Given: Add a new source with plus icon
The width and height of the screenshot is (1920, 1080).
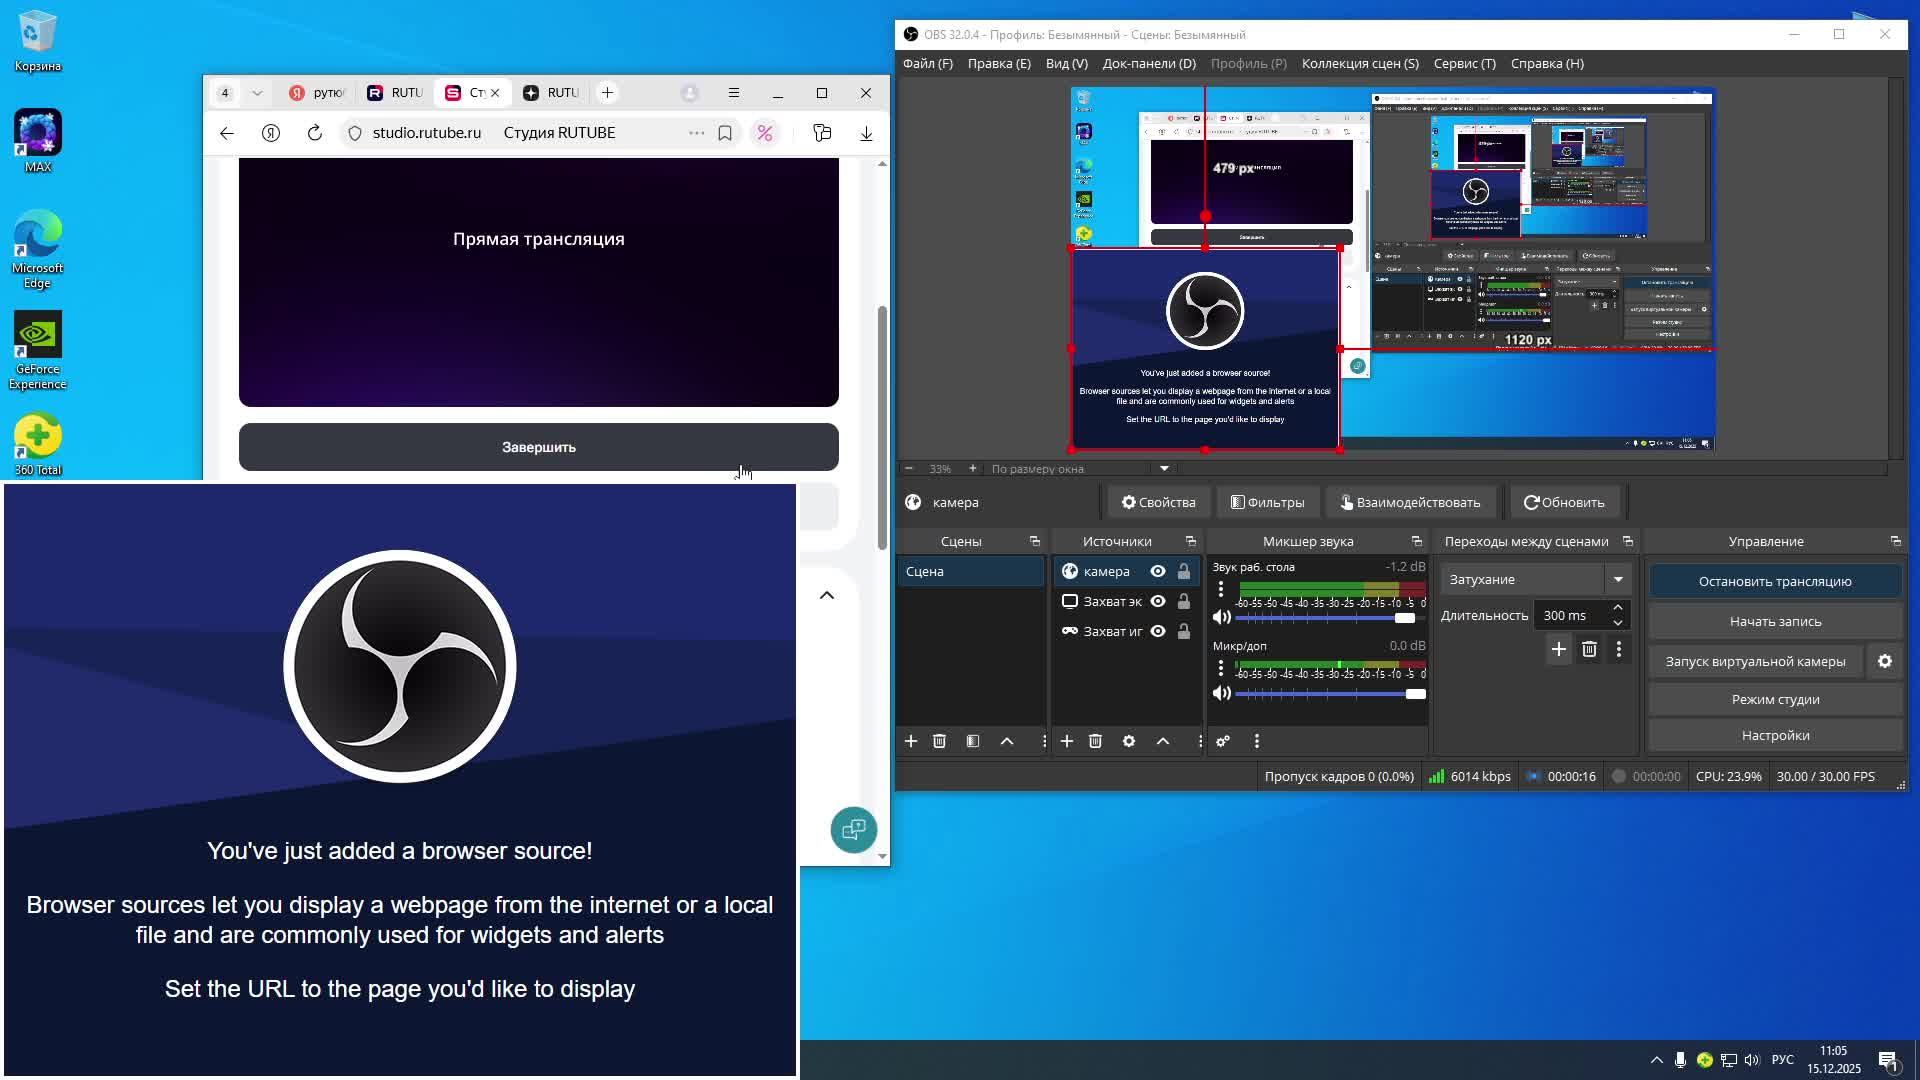Looking at the screenshot, I should [1067, 741].
